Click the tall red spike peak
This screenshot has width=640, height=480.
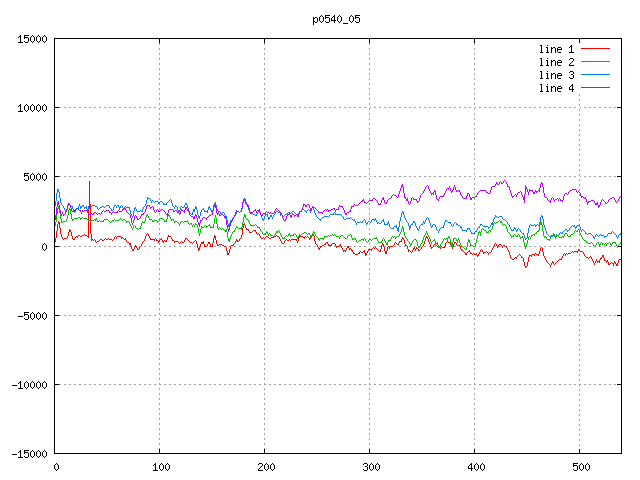click(x=90, y=183)
